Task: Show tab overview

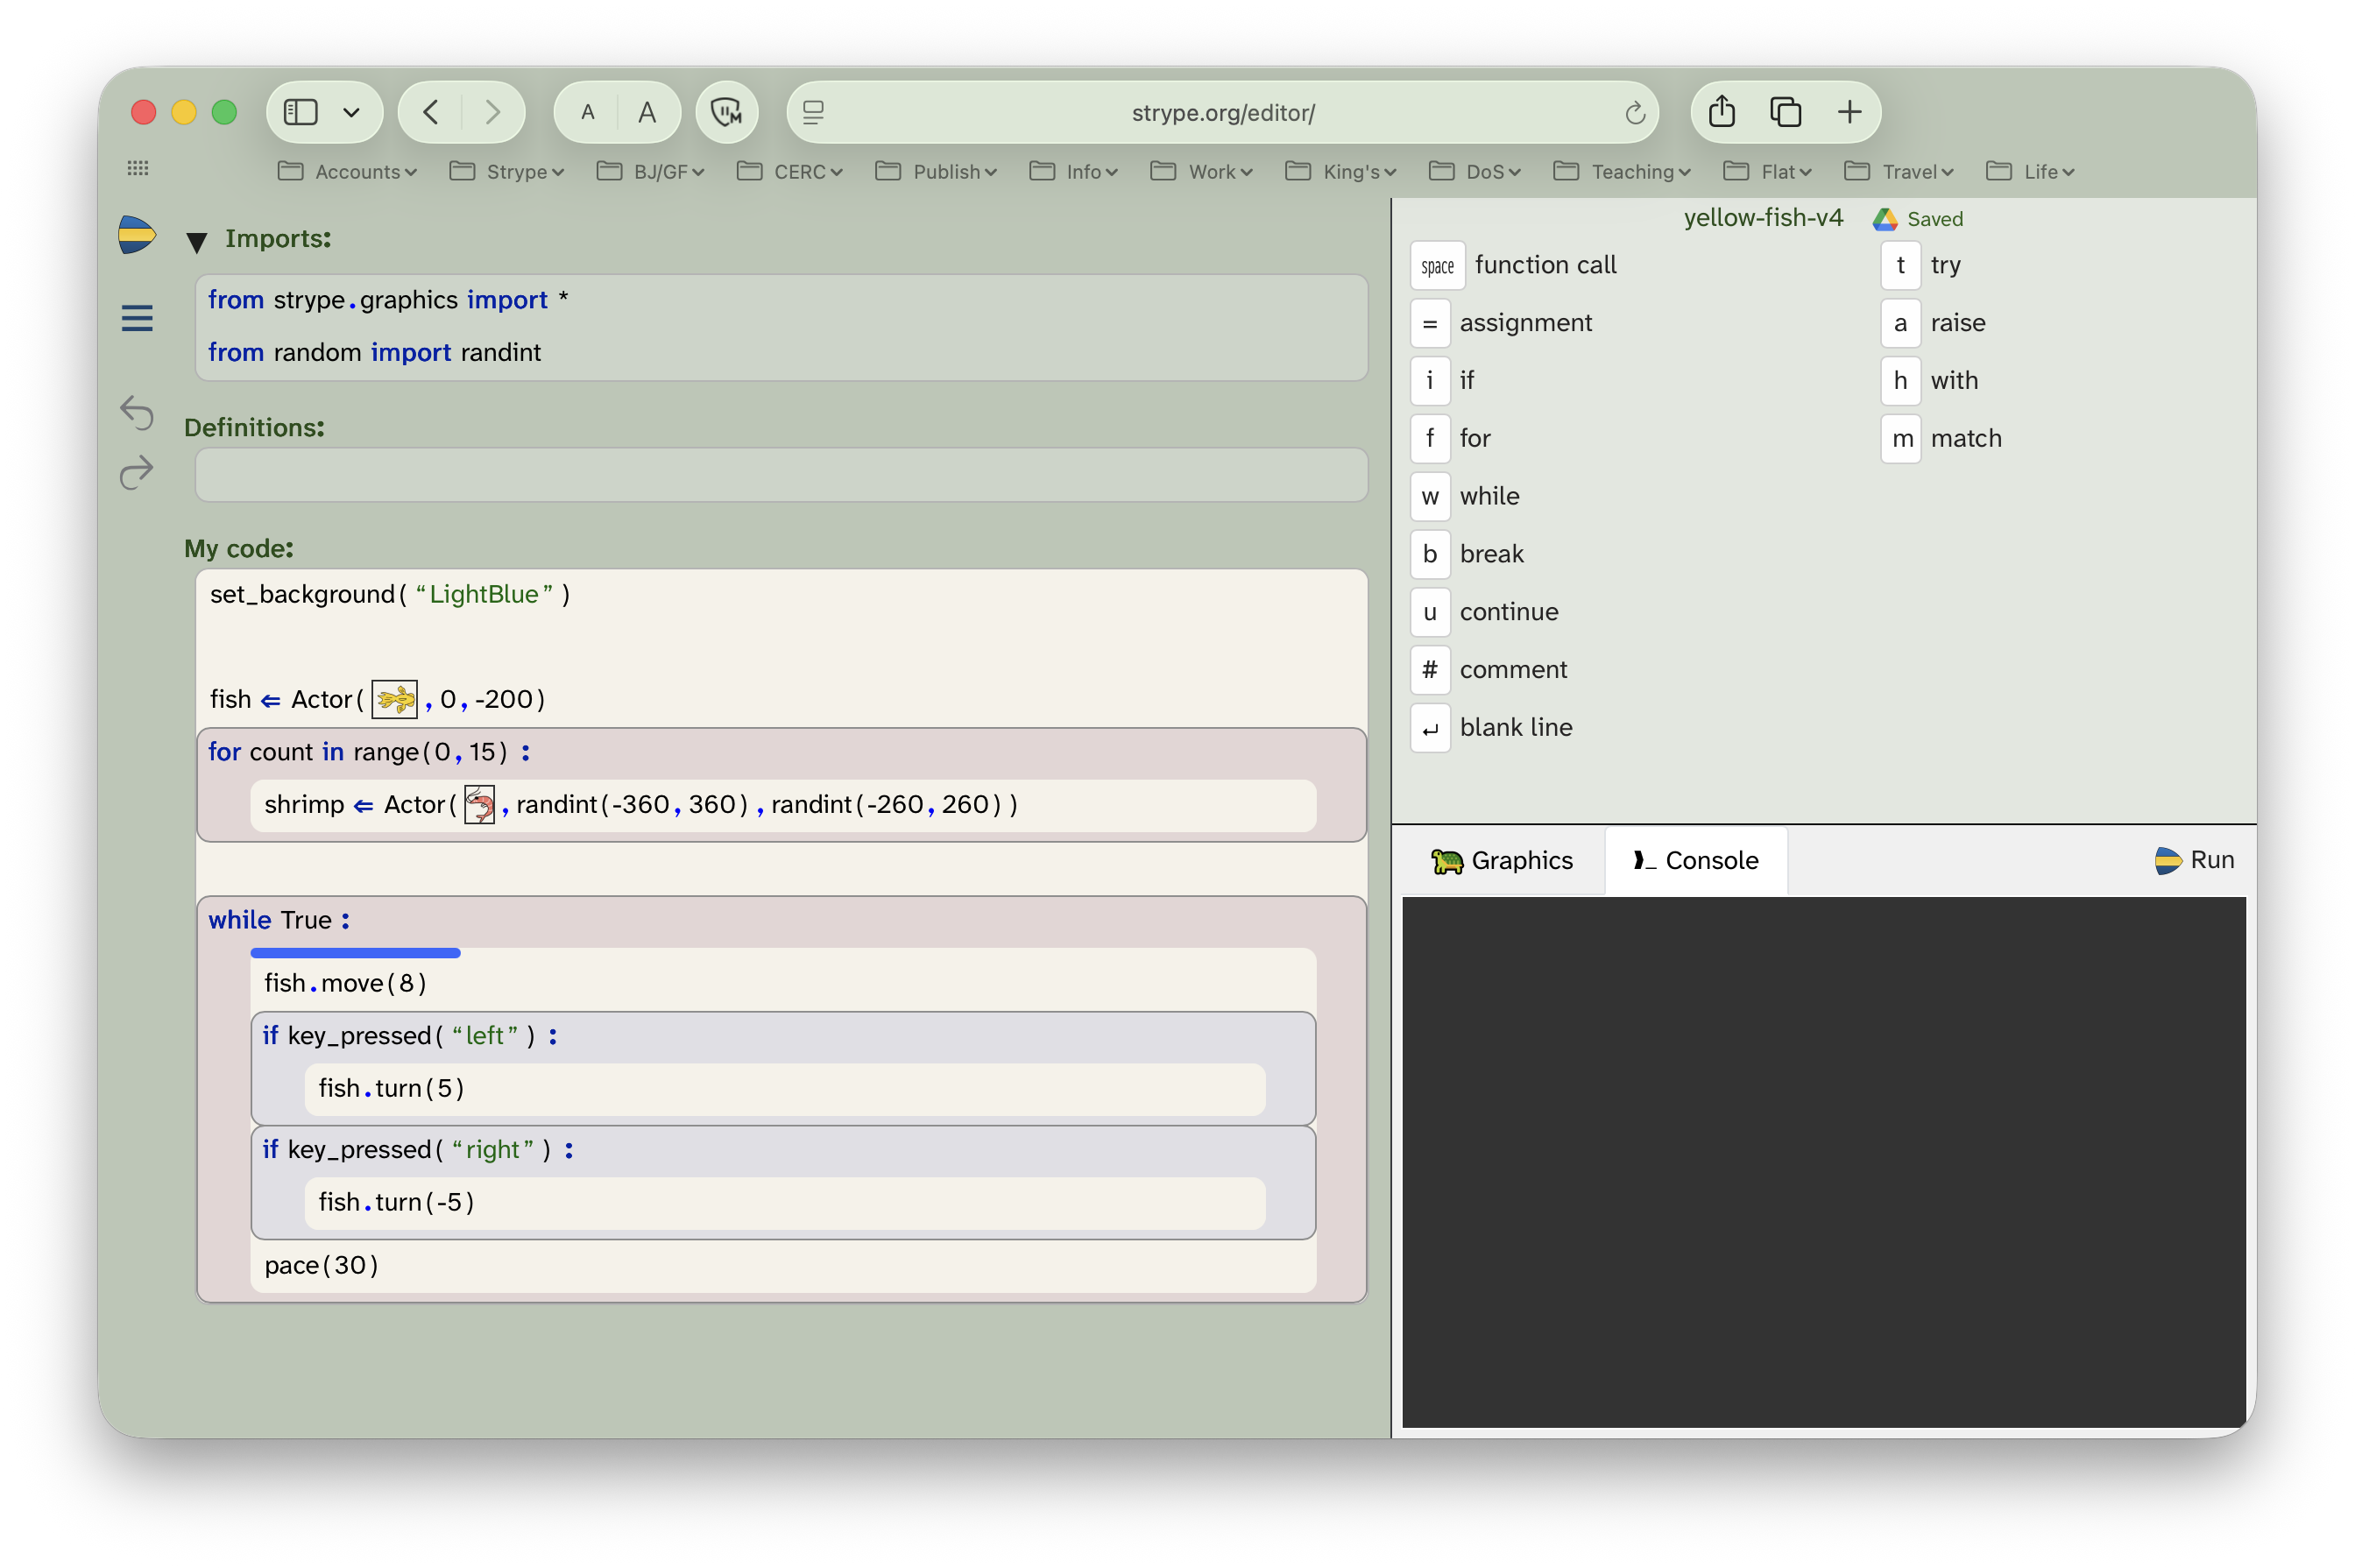Action: coord(1786,112)
